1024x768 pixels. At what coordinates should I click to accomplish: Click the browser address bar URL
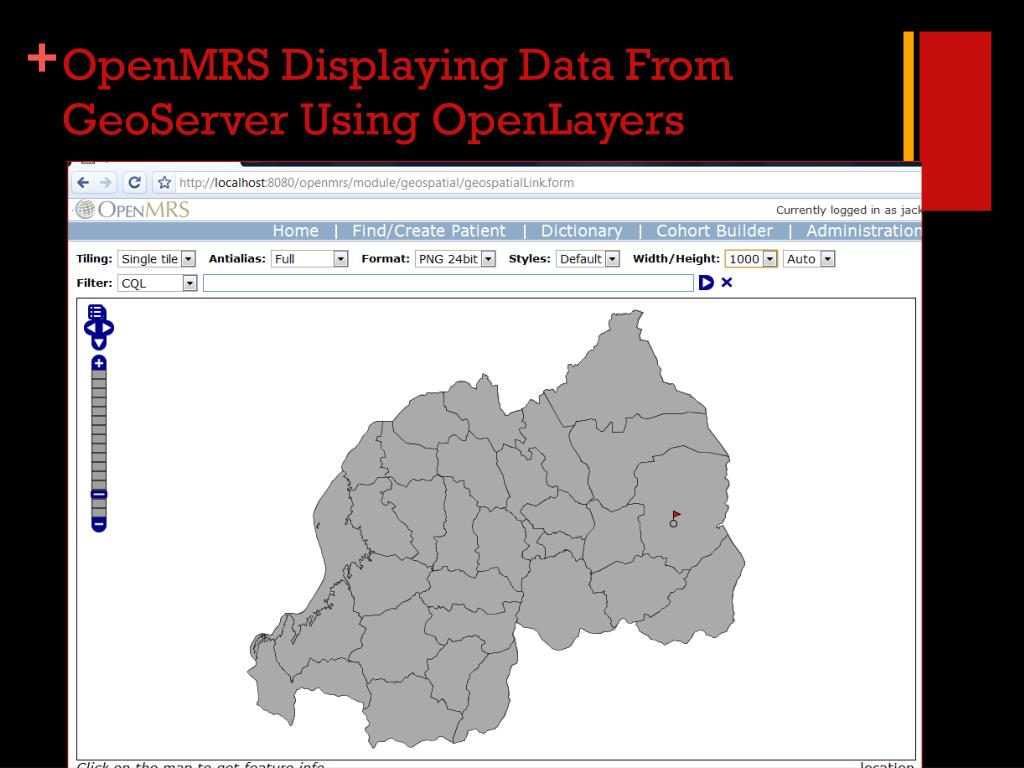(377, 183)
